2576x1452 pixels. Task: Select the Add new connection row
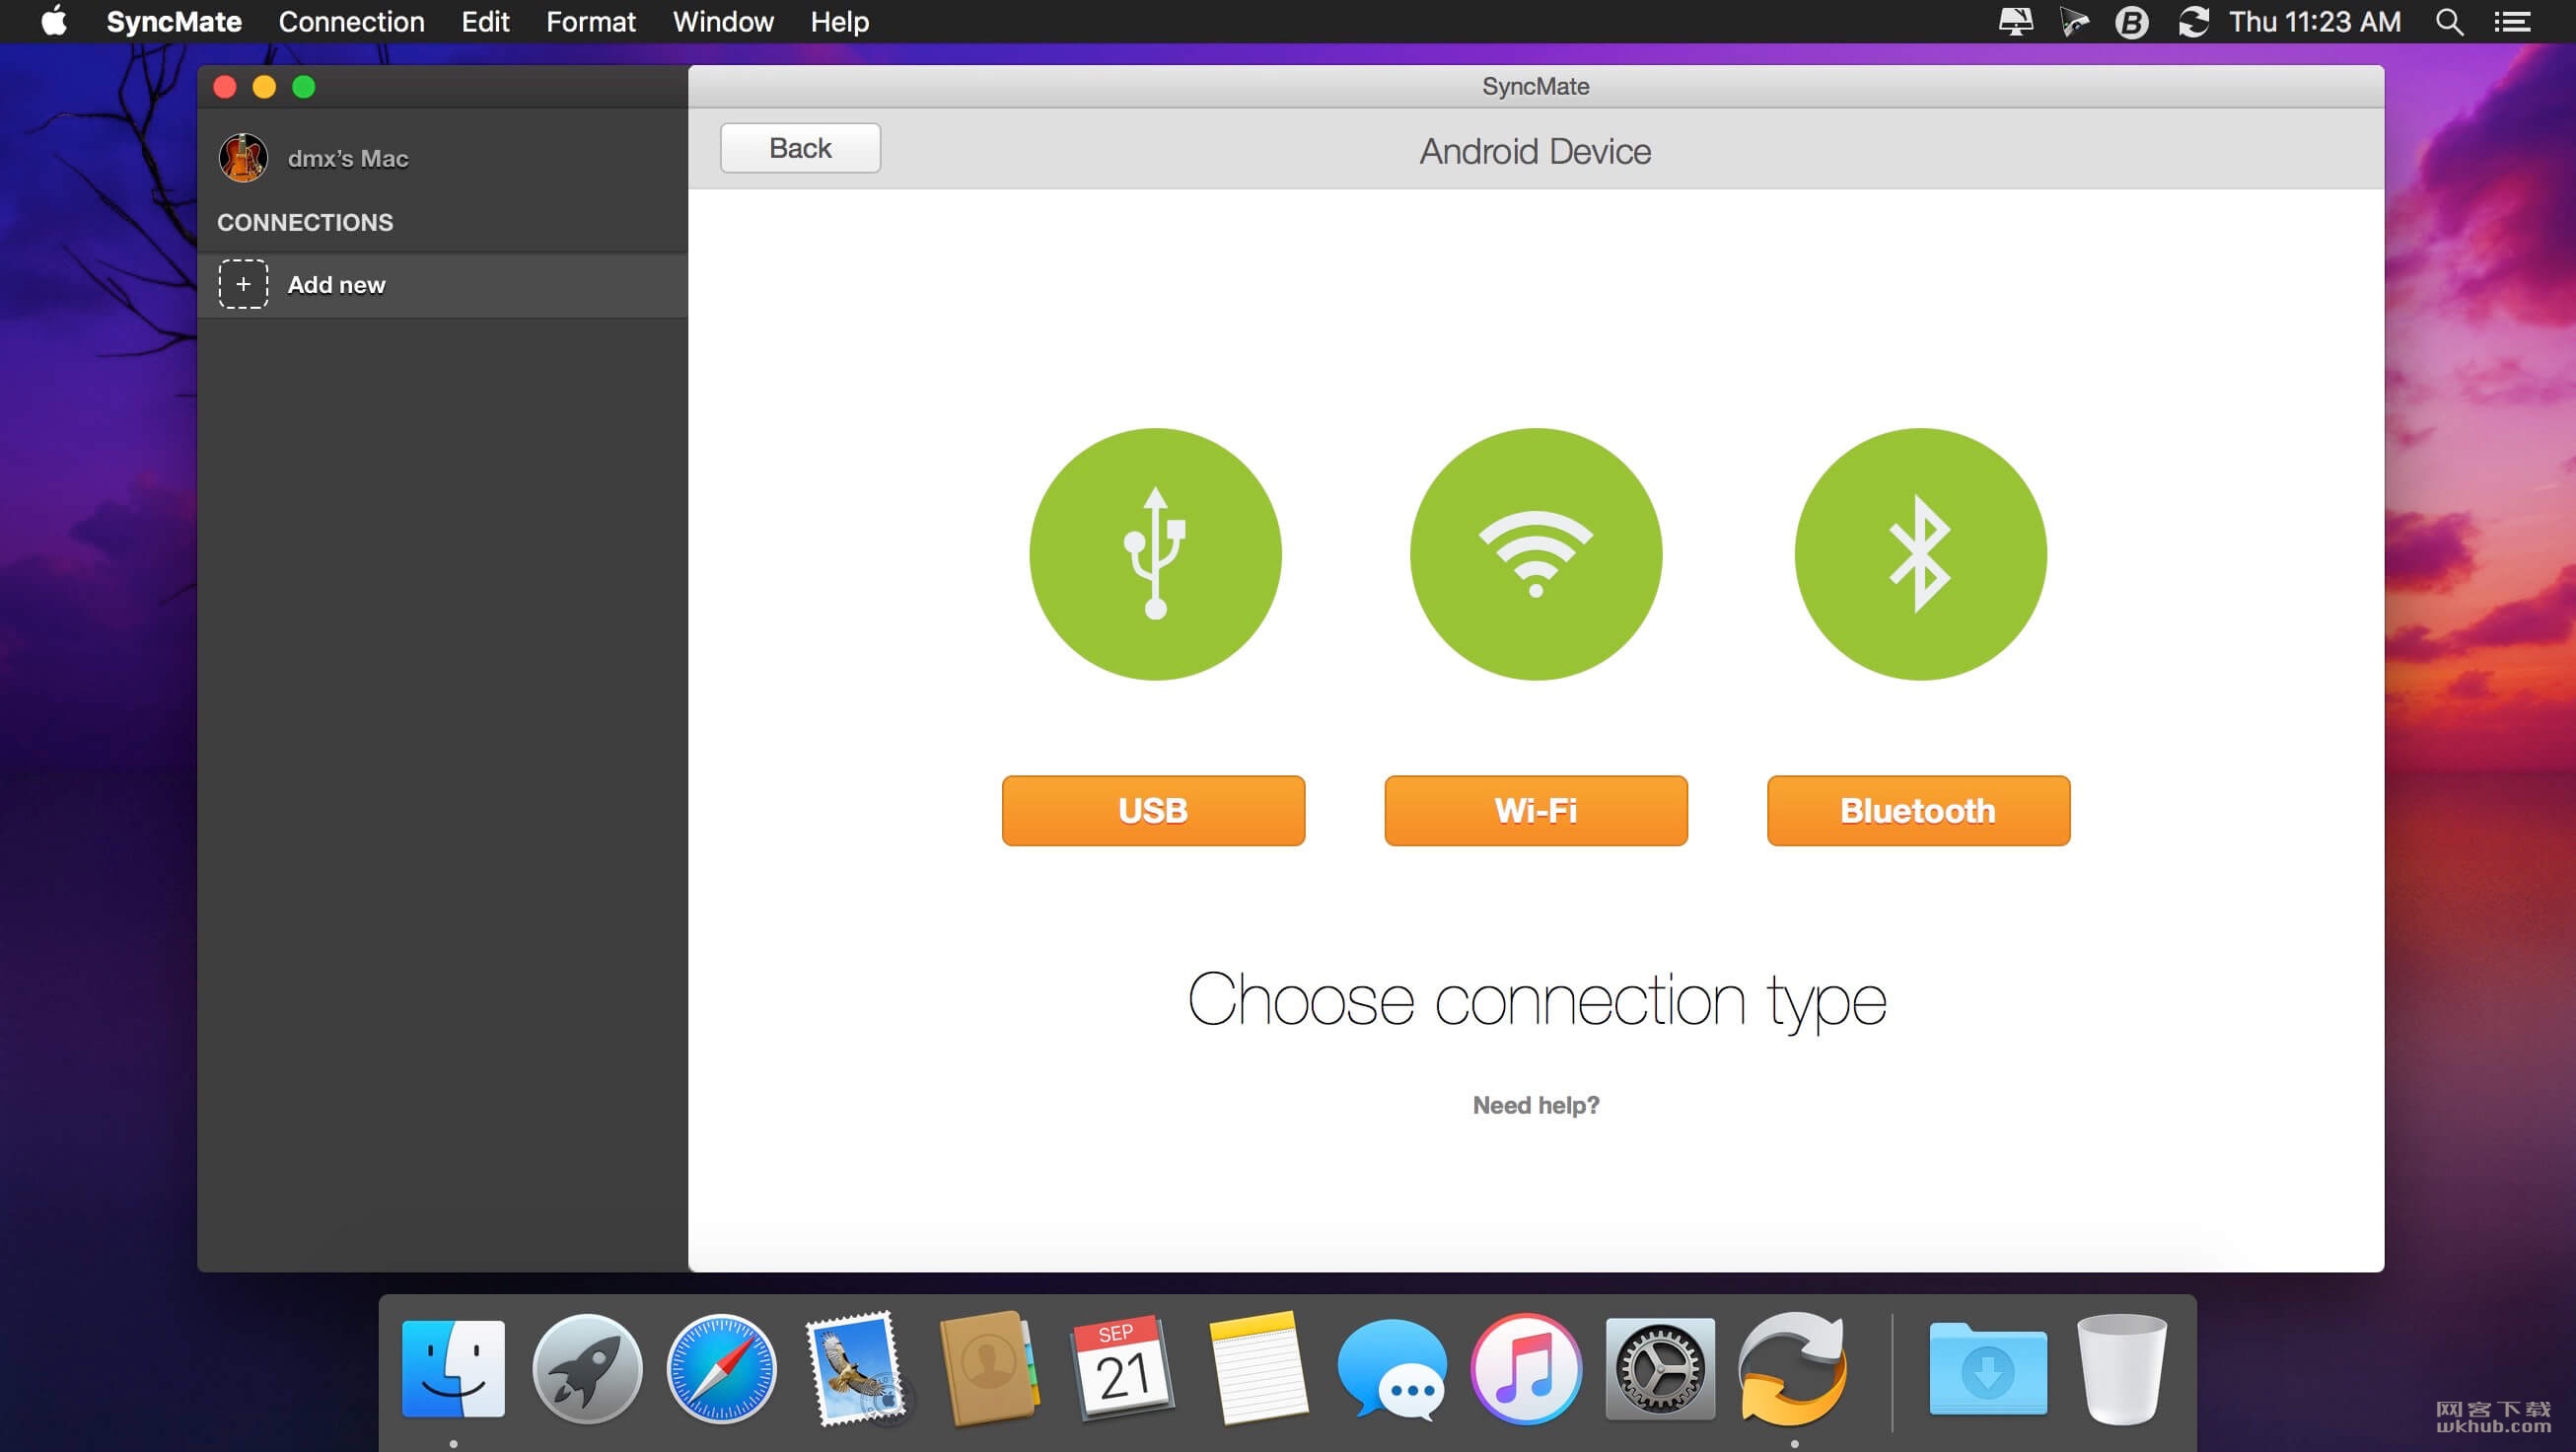443,285
